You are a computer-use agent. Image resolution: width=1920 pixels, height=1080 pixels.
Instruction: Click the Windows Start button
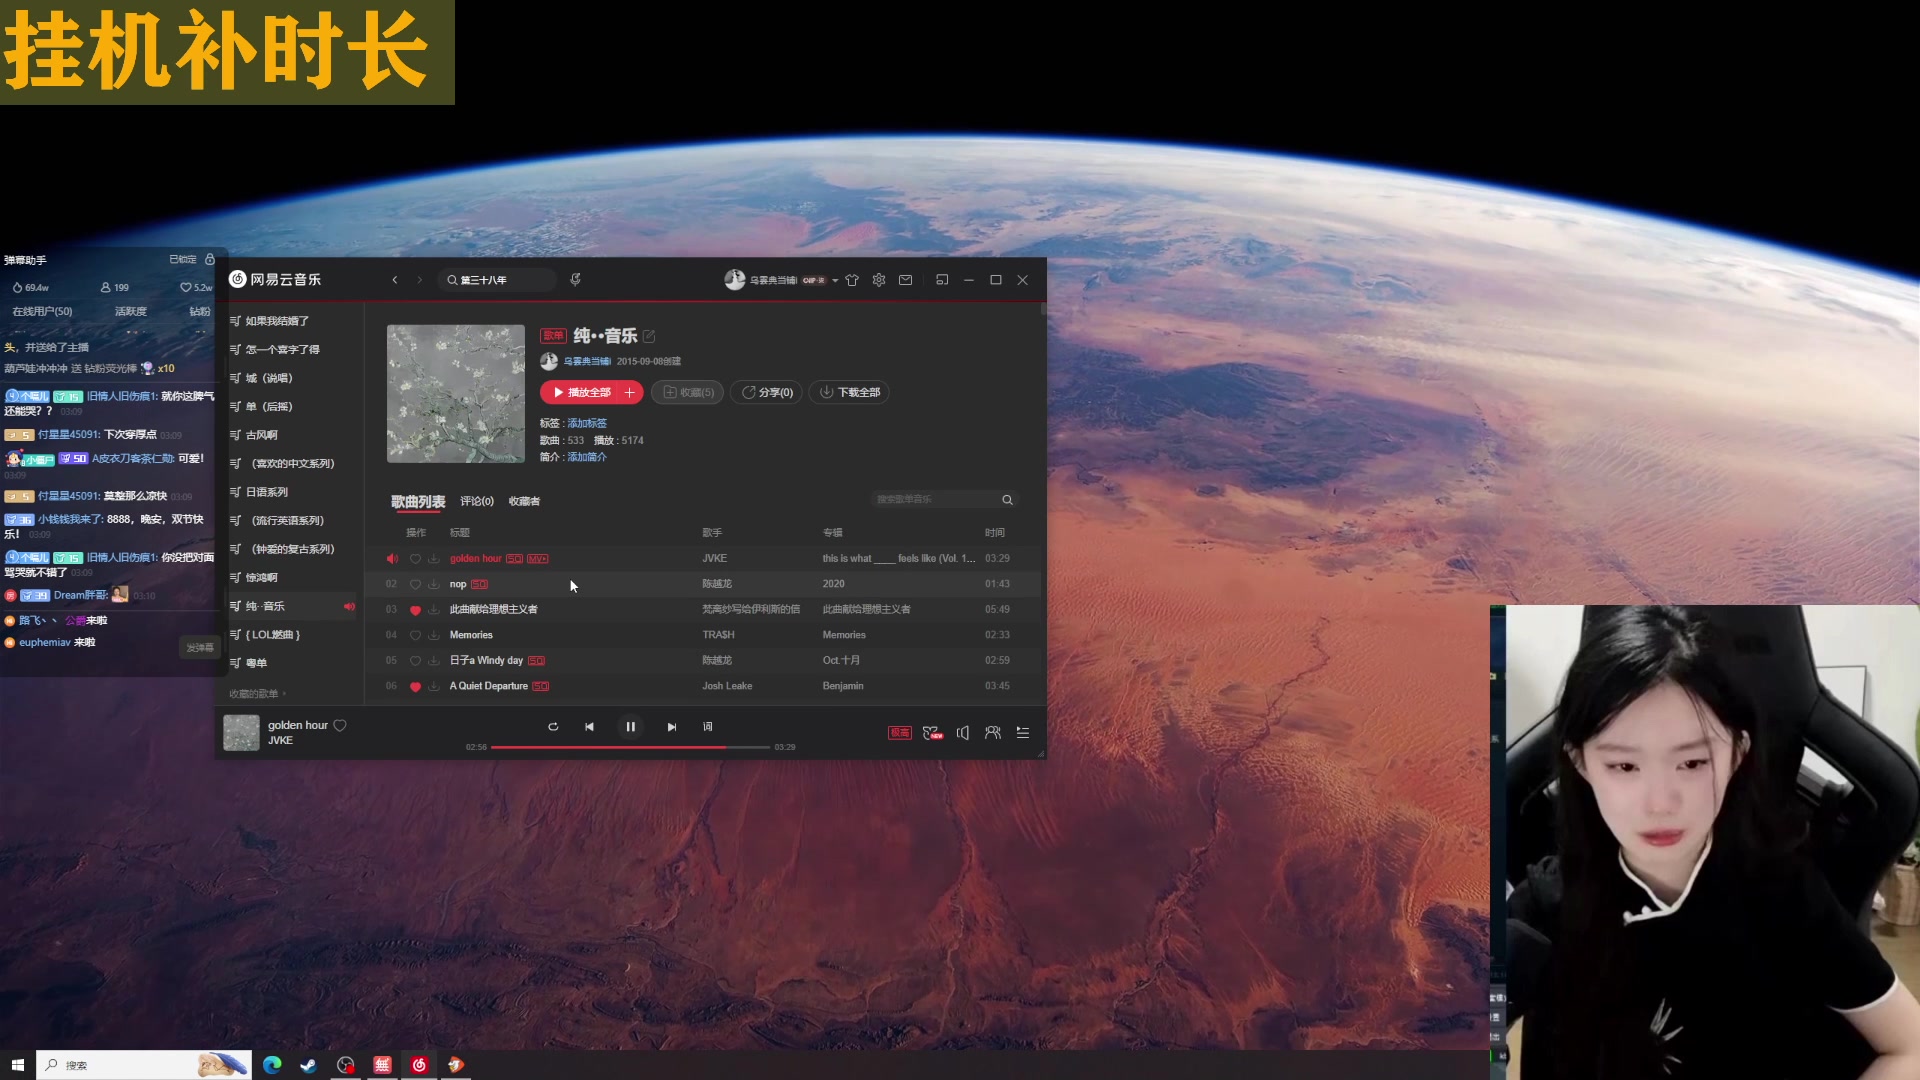(17, 1065)
